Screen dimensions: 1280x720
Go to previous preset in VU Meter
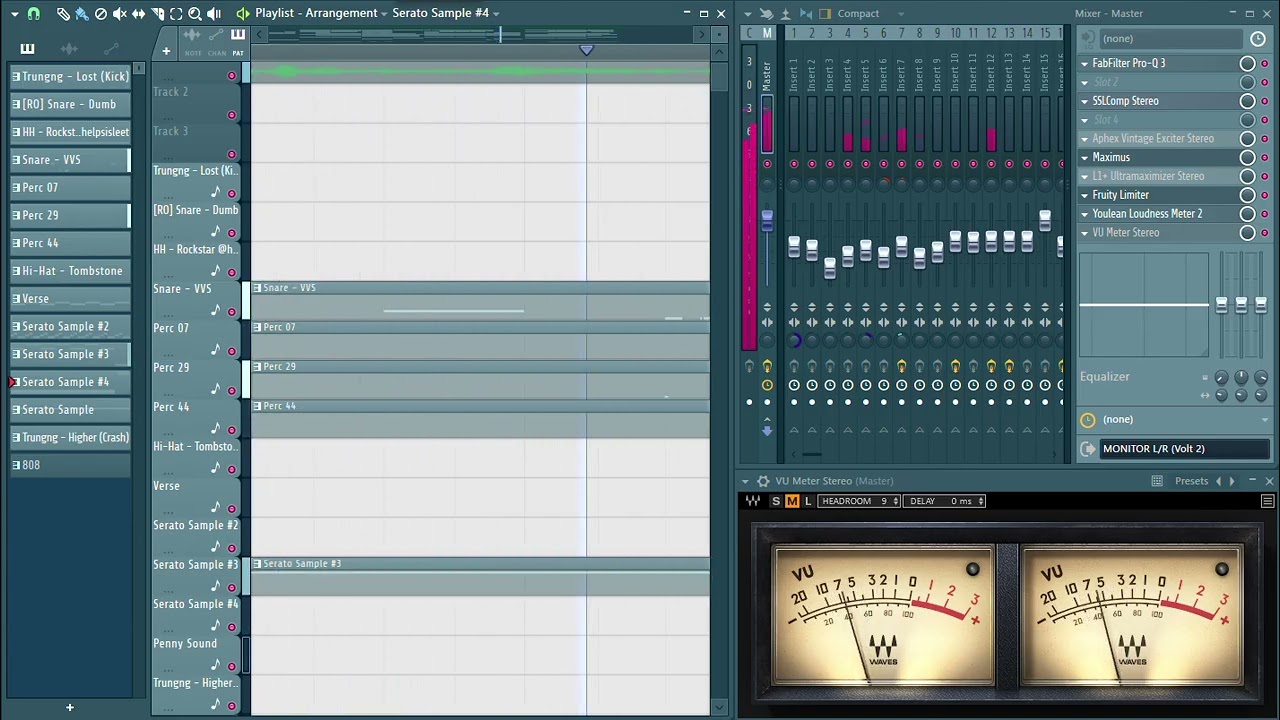1218,481
